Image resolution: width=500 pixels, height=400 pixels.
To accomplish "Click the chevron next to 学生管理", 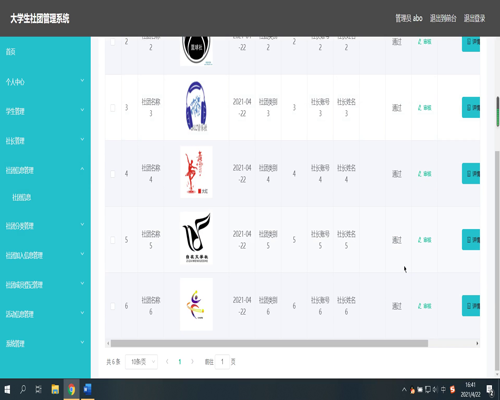I will [x=82, y=110].
